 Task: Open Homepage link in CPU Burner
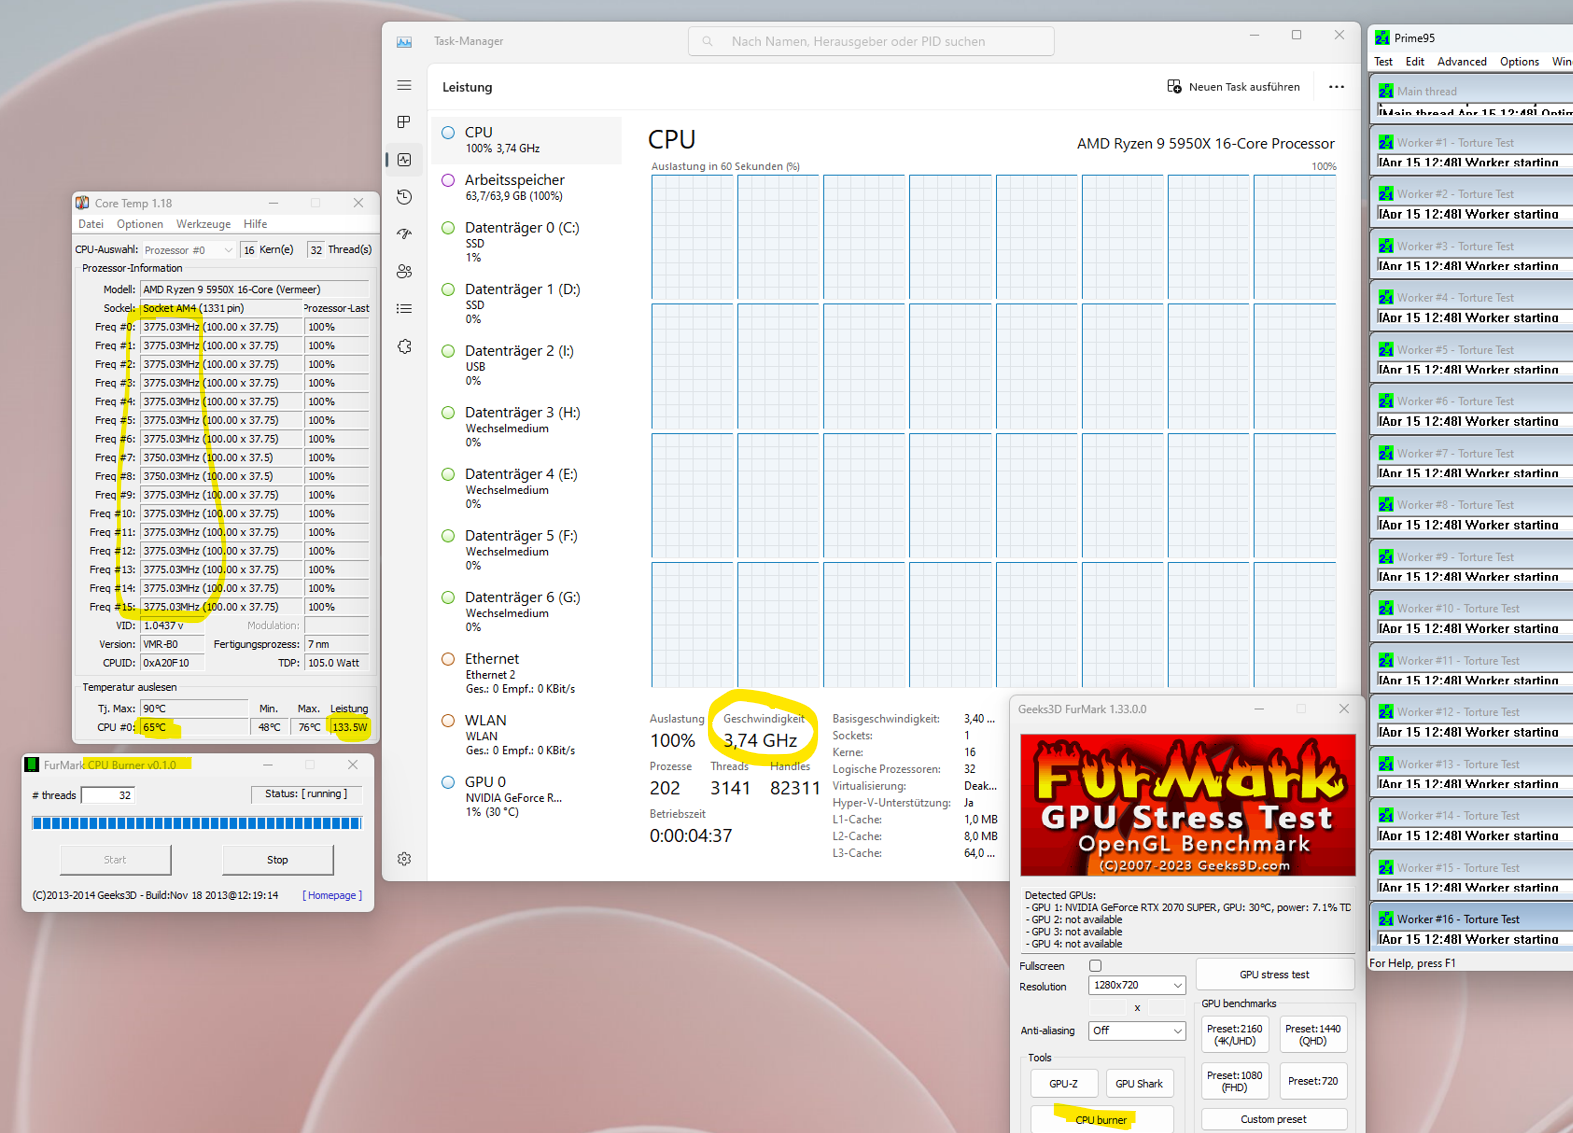pos(332,895)
